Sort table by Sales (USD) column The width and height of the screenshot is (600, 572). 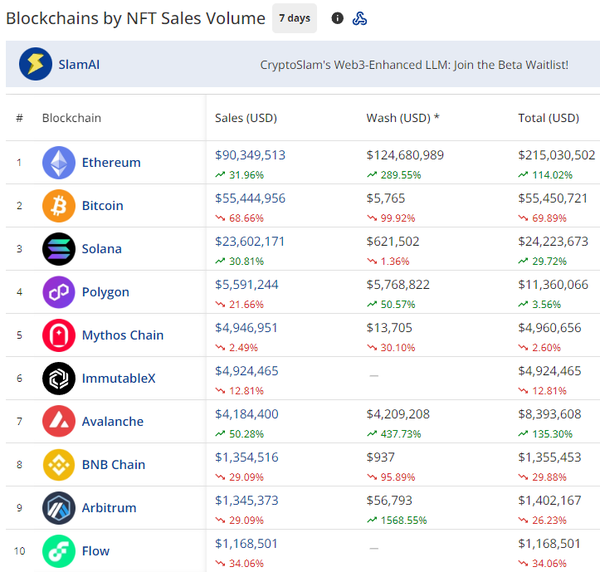pyautogui.click(x=246, y=118)
